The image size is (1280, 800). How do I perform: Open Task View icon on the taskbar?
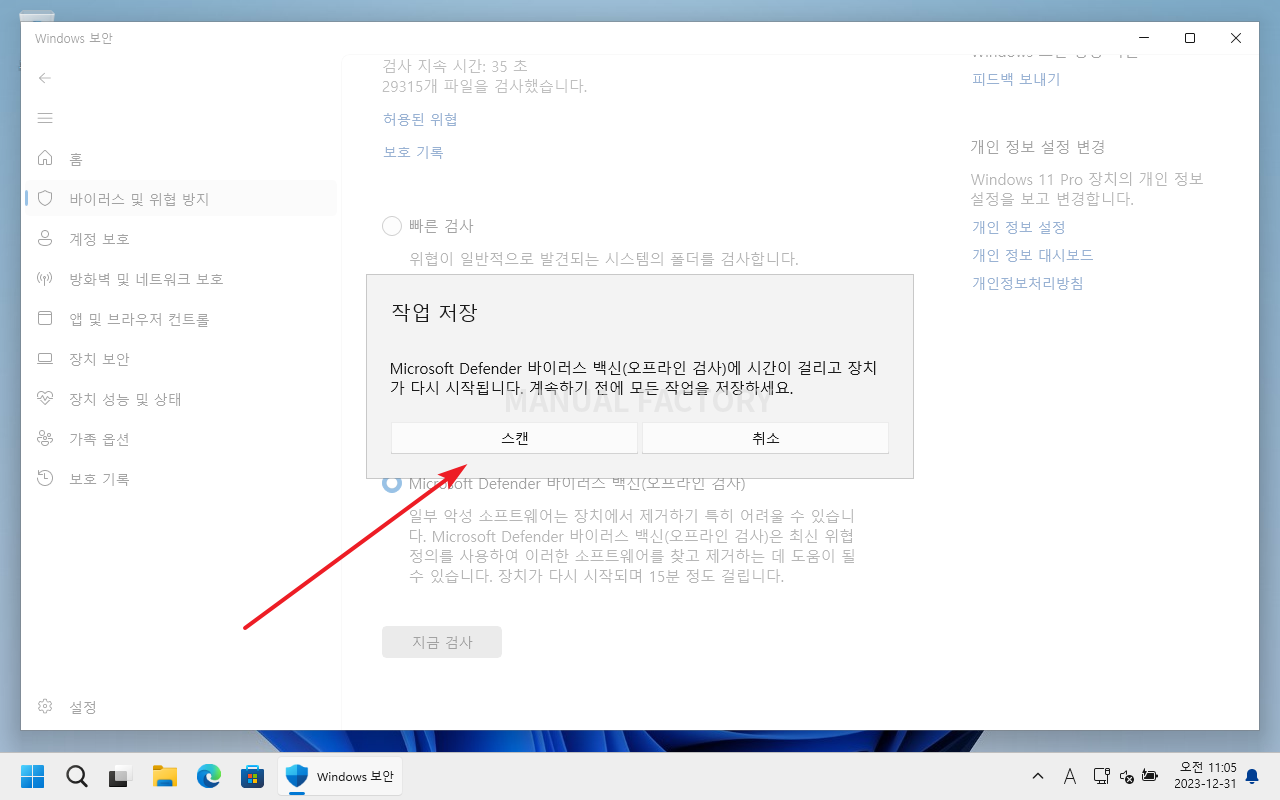[120, 776]
